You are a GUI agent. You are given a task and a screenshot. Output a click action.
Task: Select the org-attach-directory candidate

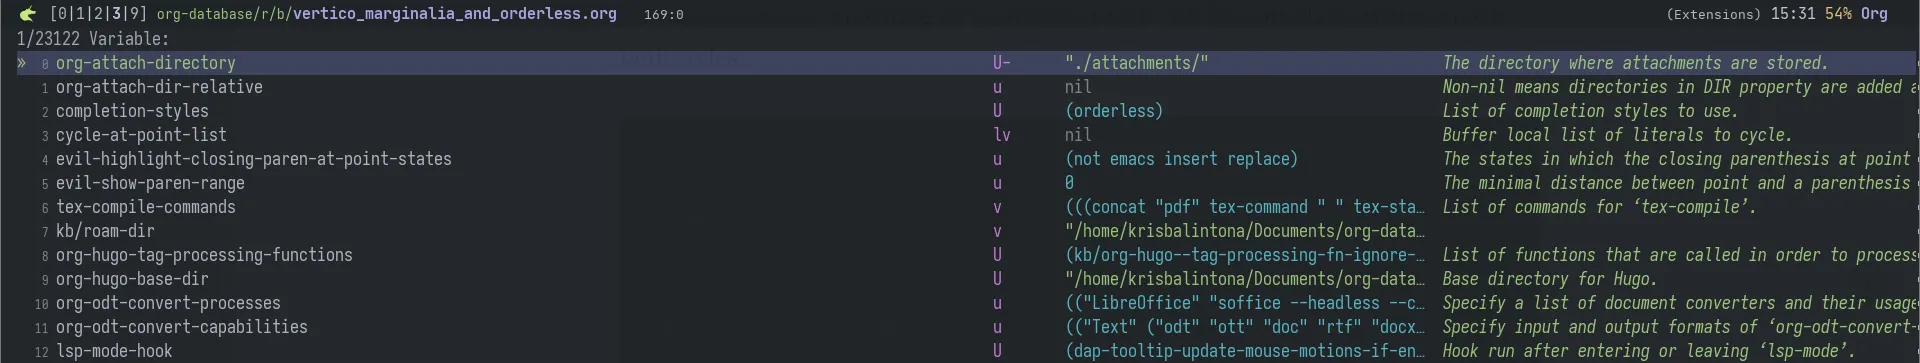[x=145, y=63]
